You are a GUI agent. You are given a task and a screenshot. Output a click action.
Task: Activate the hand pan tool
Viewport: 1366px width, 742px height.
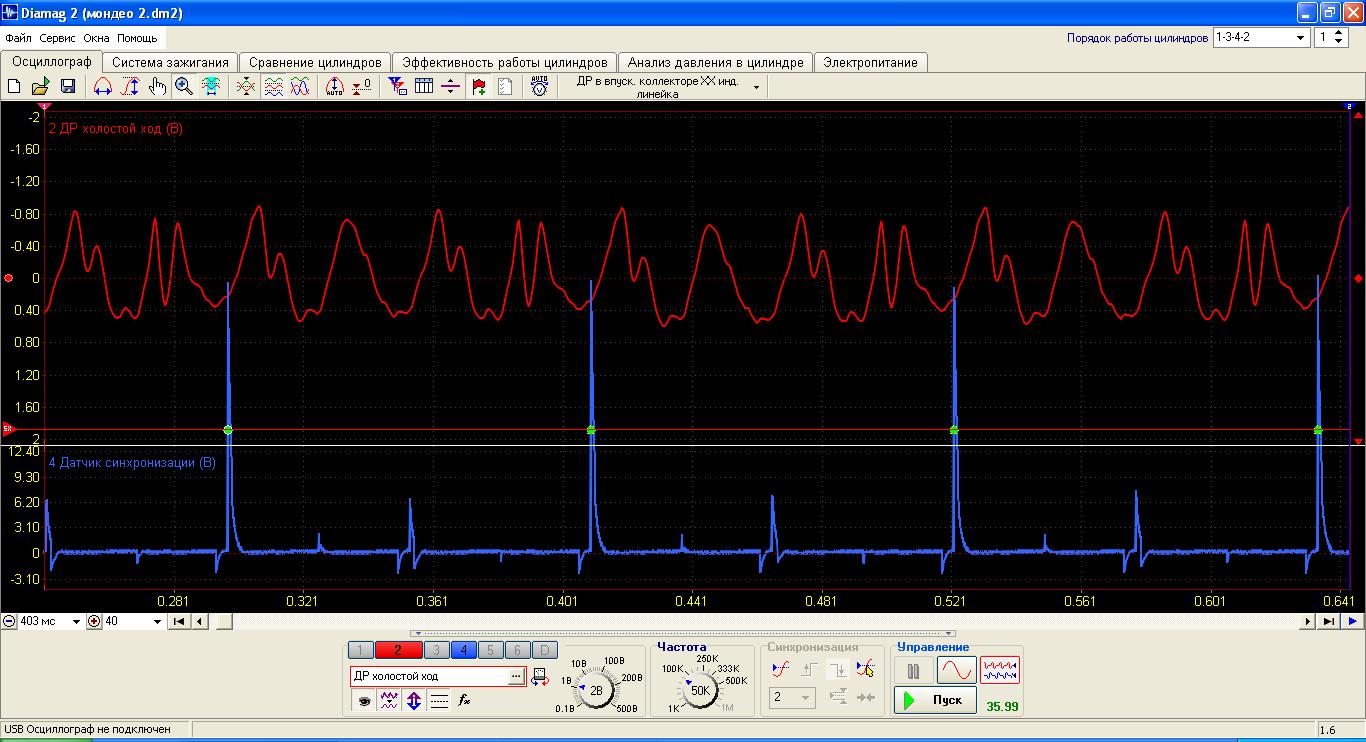157,87
